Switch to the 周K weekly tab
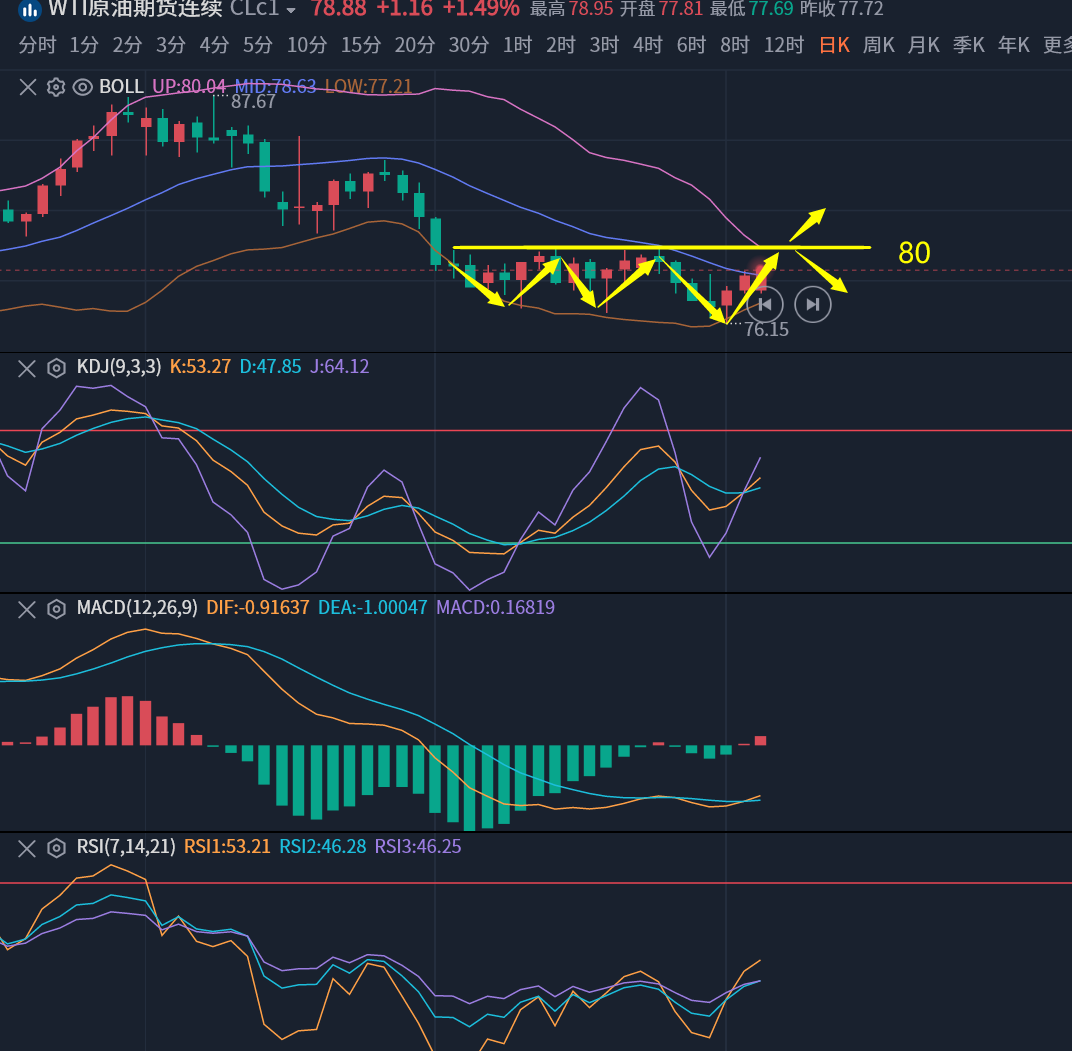This screenshot has height=1051, width=1072. tap(879, 45)
